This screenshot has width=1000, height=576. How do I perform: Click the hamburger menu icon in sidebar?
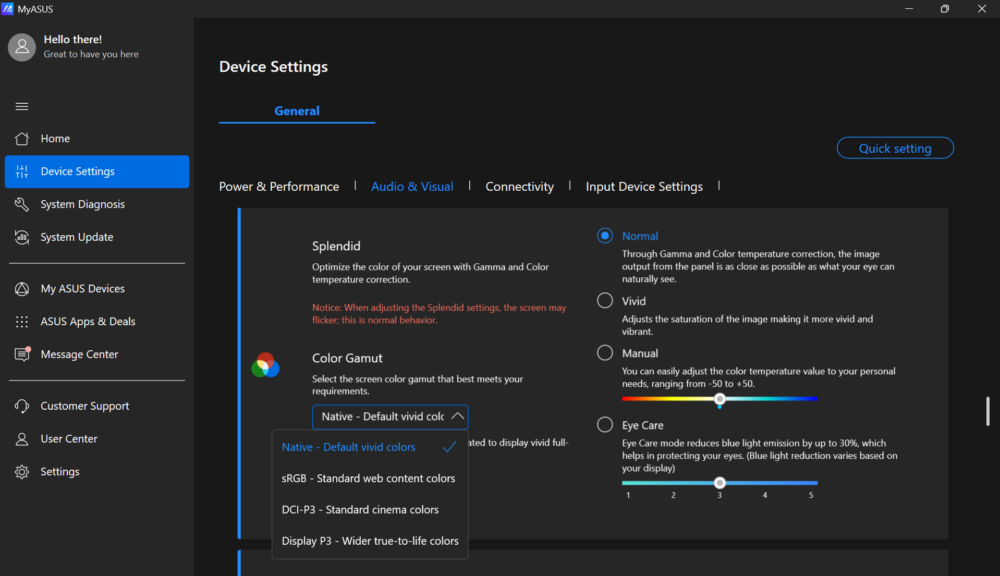coord(22,106)
